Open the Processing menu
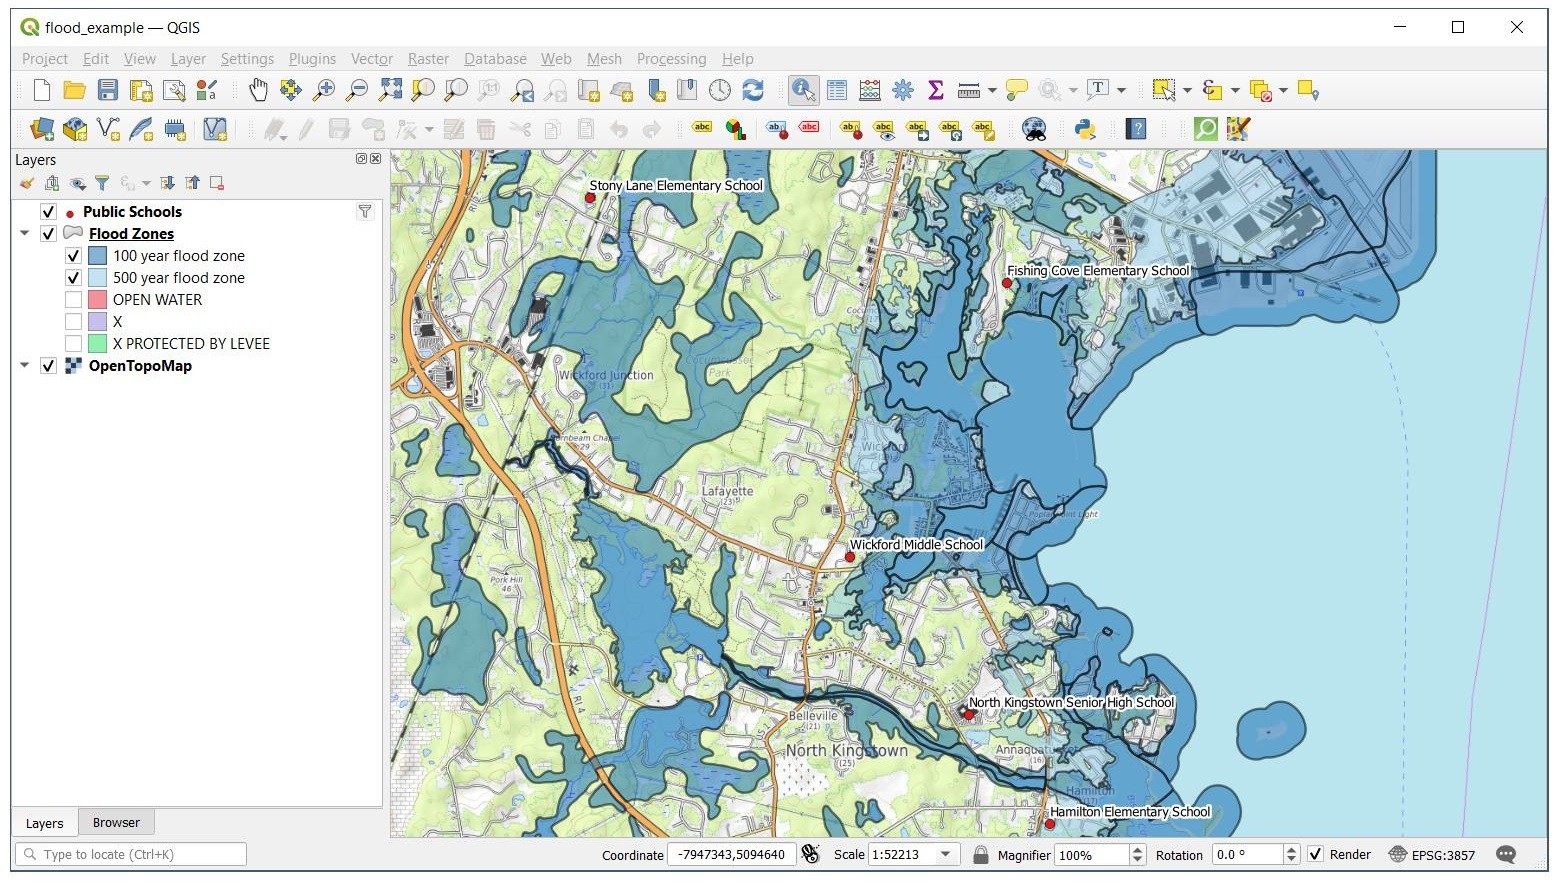Viewport: 1560px width, 883px height. click(x=671, y=59)
